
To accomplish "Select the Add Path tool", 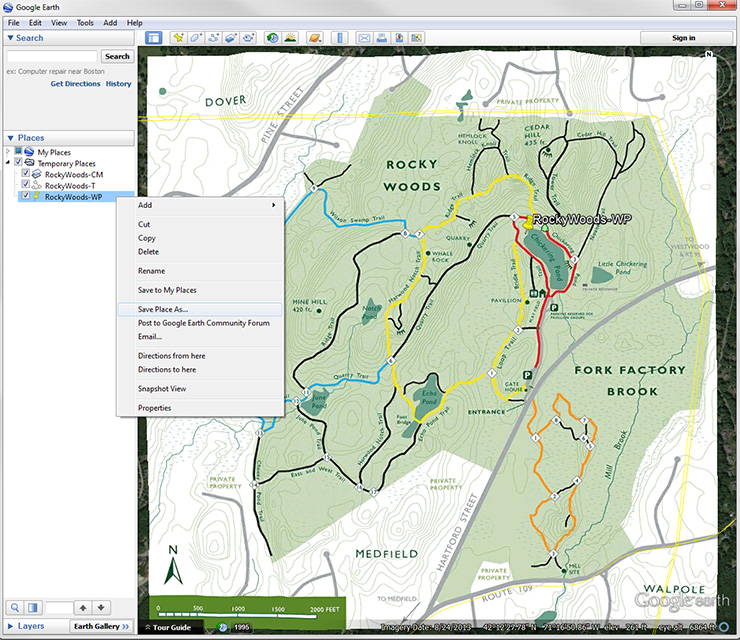I will click(214, 38).
